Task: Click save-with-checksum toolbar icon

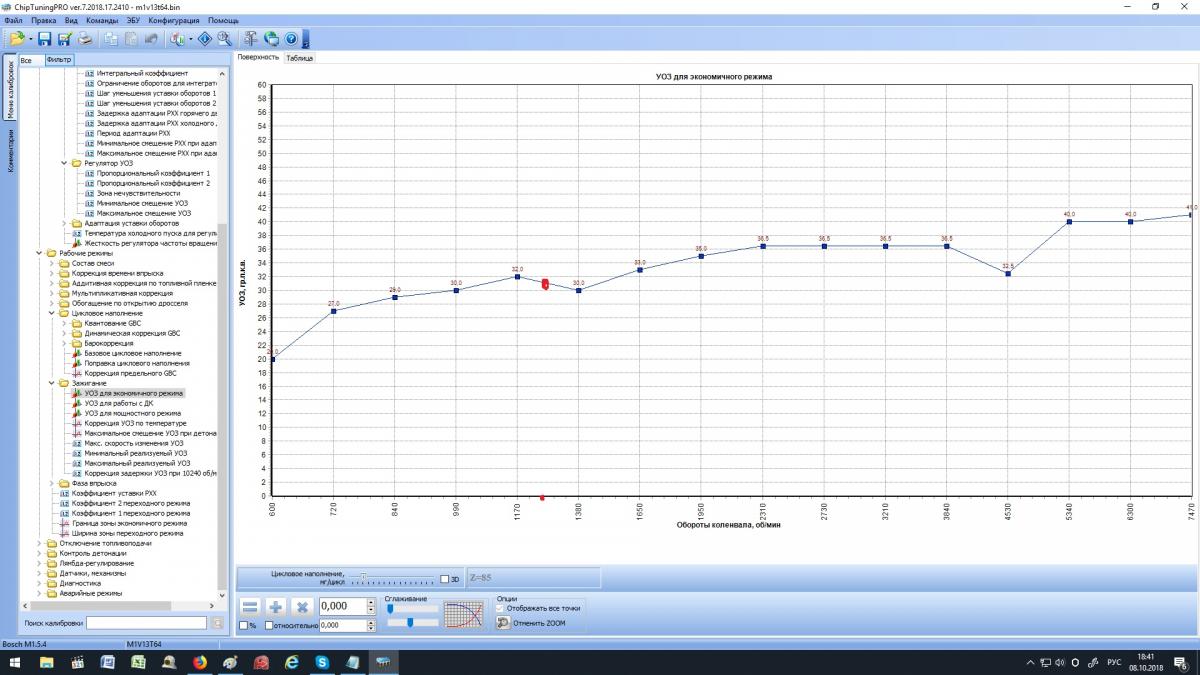Action: pyautogui.click(x=65, y=39)
